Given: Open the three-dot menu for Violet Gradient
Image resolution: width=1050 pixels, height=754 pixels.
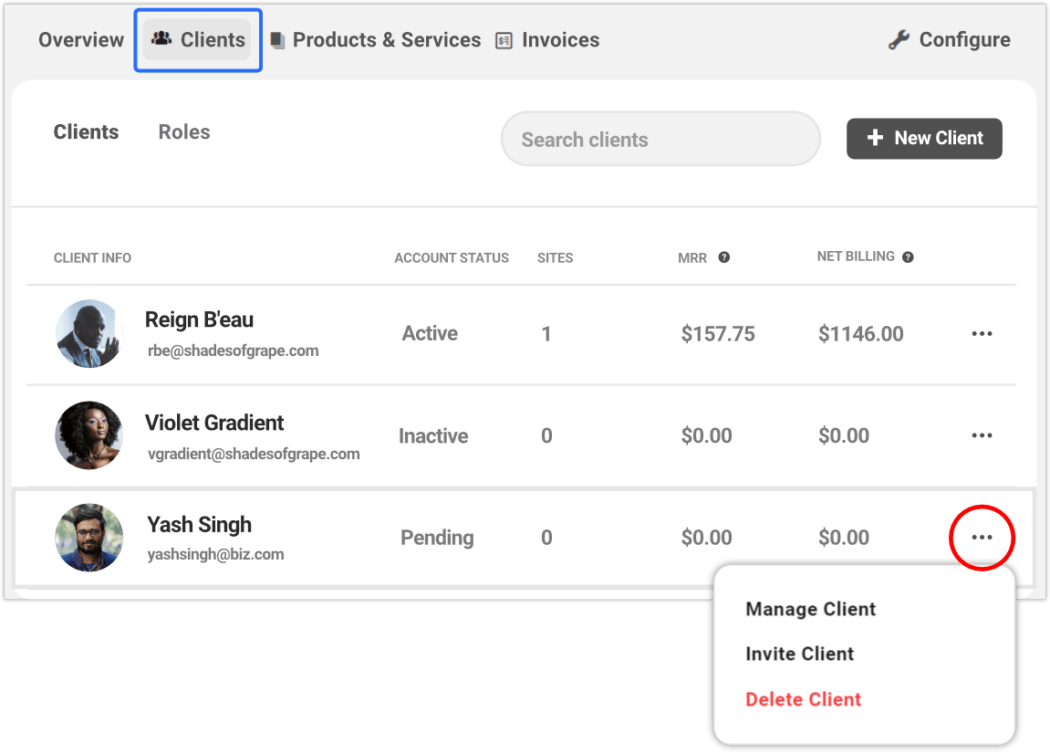Looking at the screenshot, I should point(982,435).
